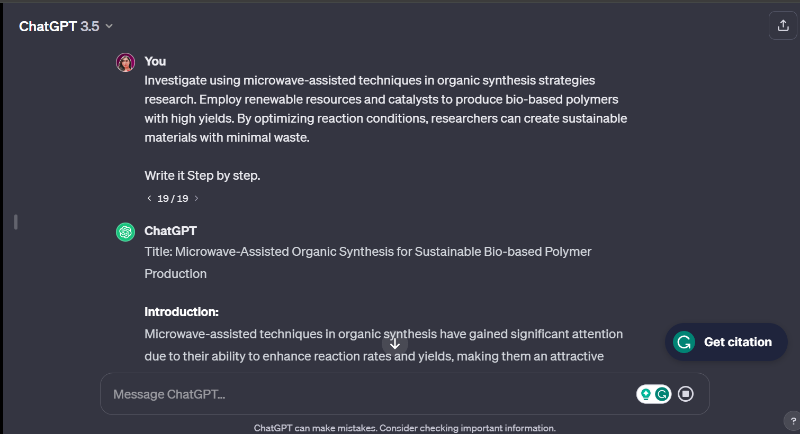This screenshot has height=434, width=800.
Task: Click the Grammarly G icon in message box
Action: [x=661, y=394]
